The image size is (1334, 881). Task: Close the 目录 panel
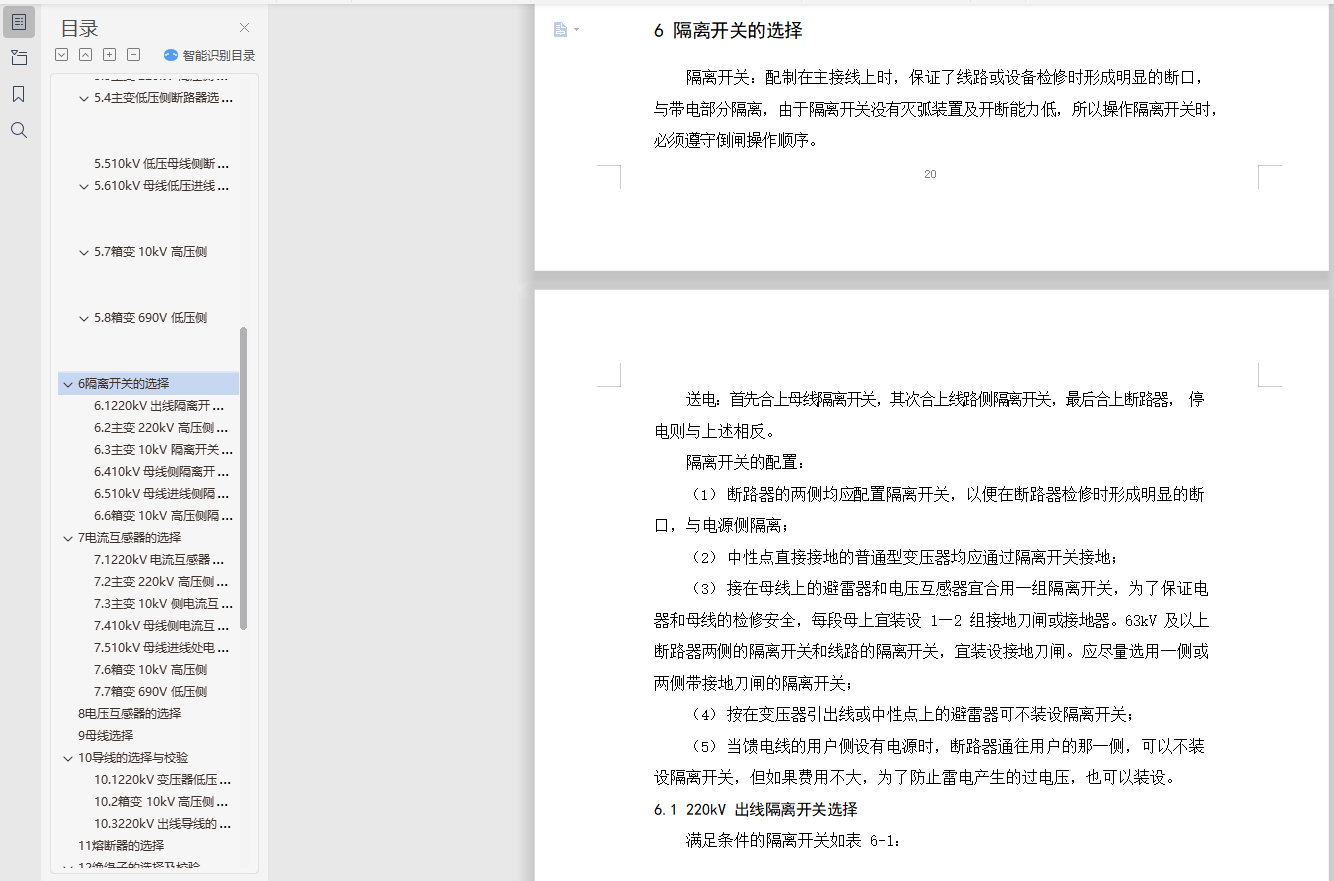(x=244, y=28)
